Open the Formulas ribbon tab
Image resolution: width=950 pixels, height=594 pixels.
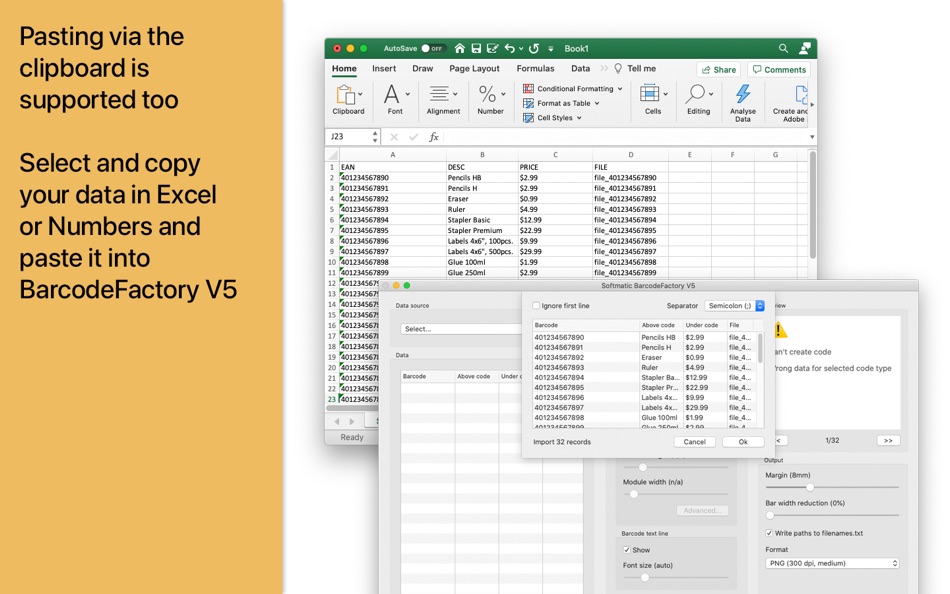click(536, 68)
